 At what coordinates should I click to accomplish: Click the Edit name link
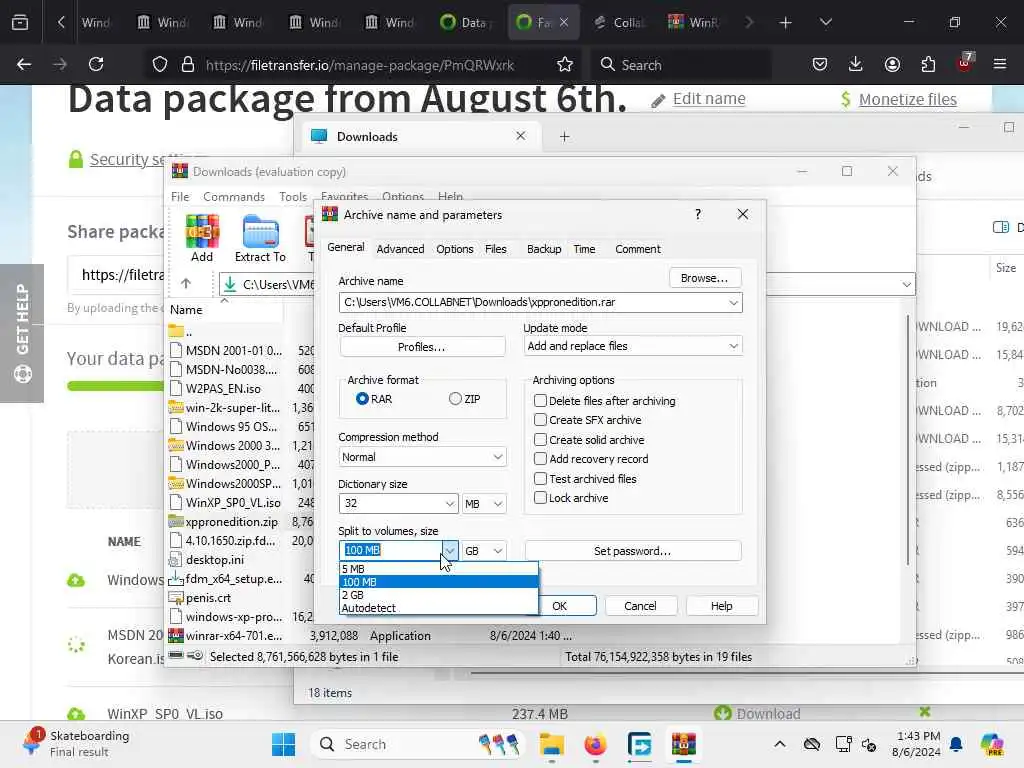click(709, 99)
